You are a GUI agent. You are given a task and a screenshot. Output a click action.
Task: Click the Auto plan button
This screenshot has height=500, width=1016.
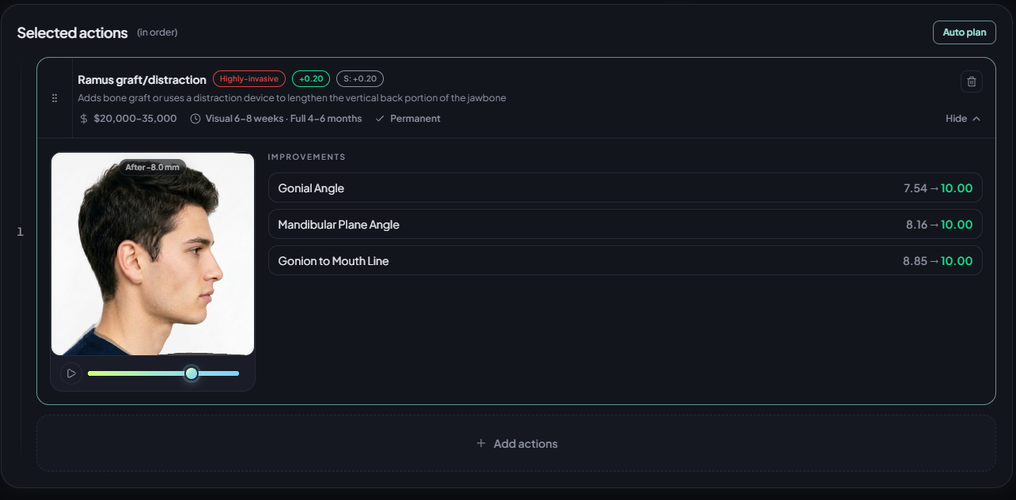tap(964, 32)
